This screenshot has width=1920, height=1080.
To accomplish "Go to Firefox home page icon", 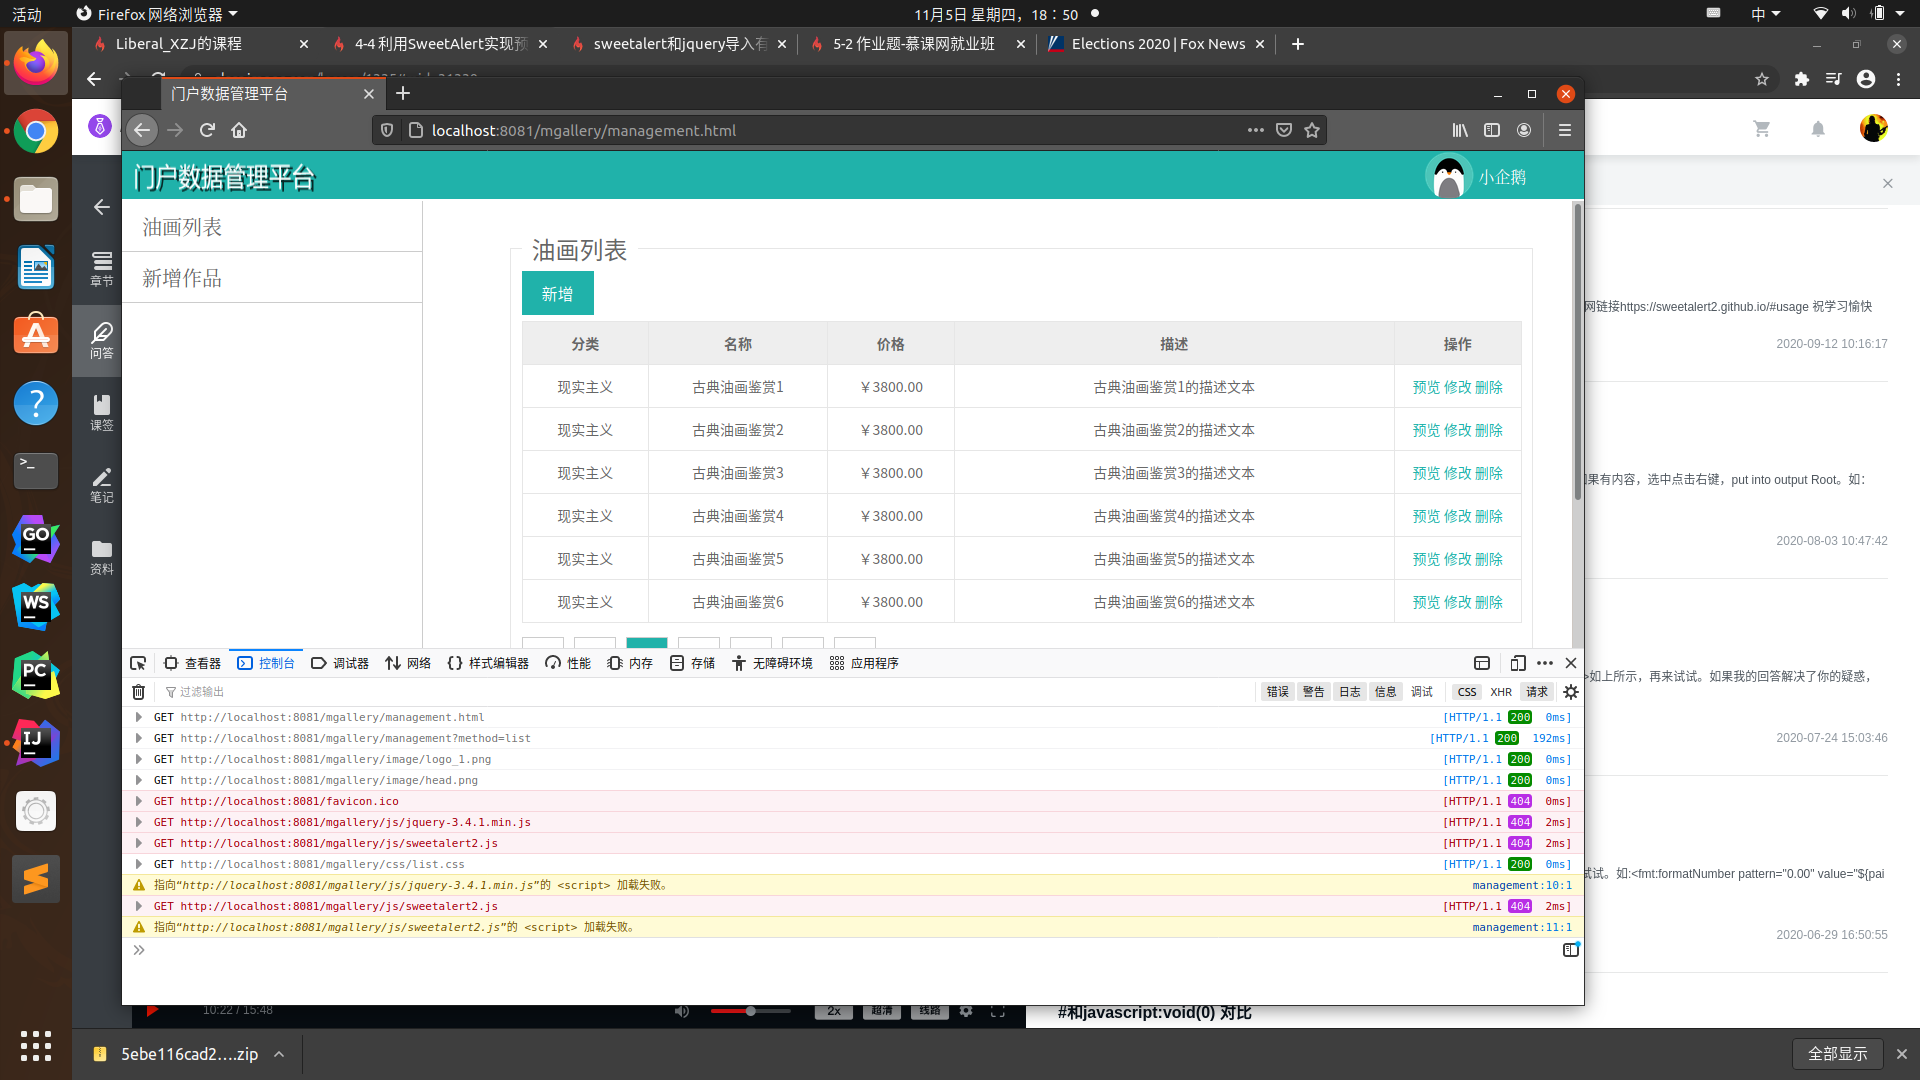I will 239,130.
